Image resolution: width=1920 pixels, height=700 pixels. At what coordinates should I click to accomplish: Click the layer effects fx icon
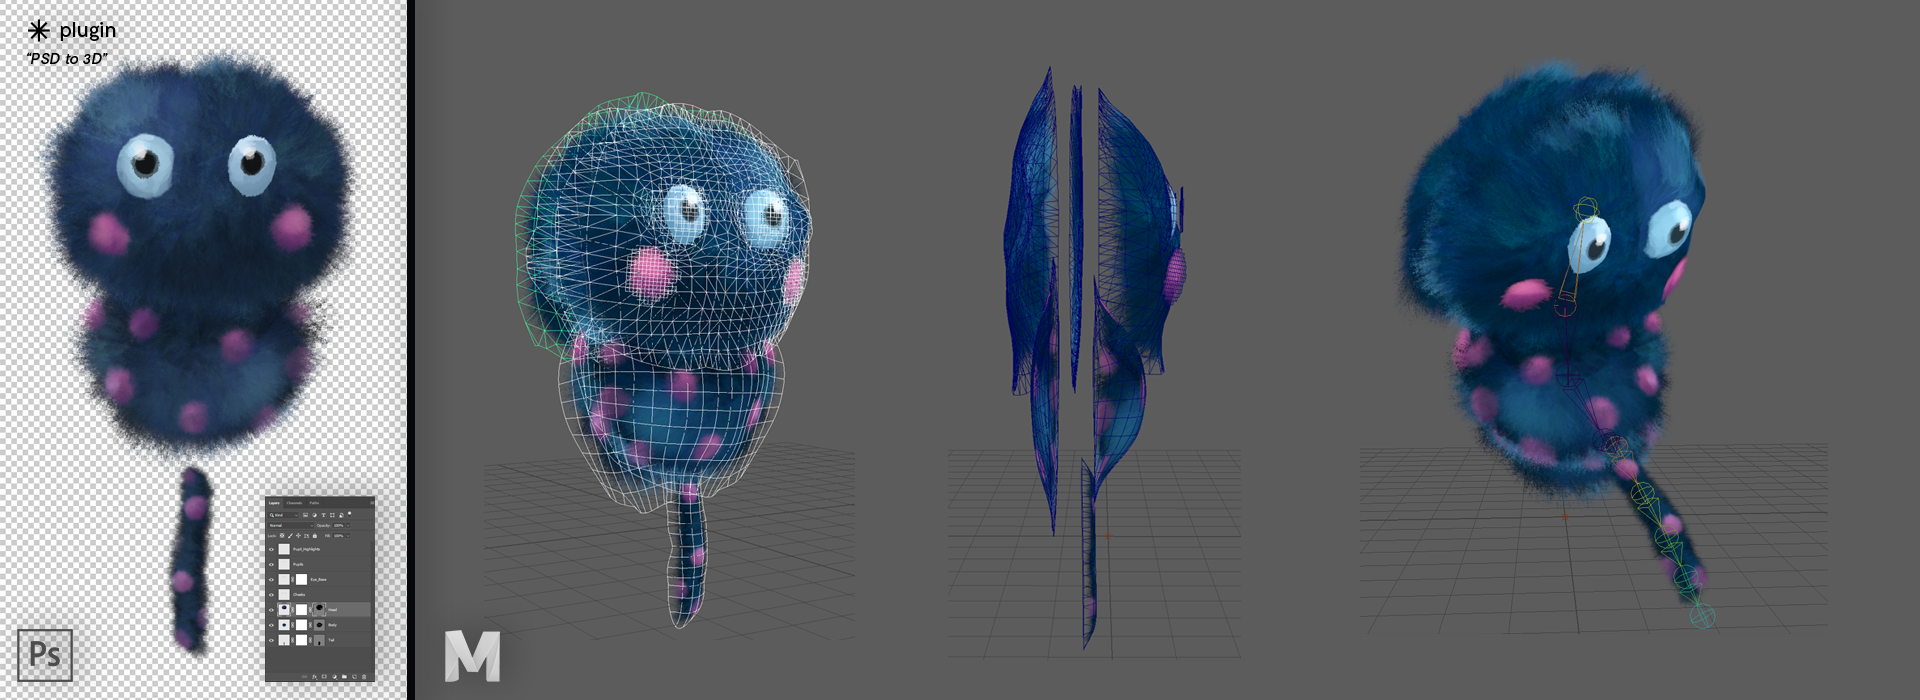(315, 677)
